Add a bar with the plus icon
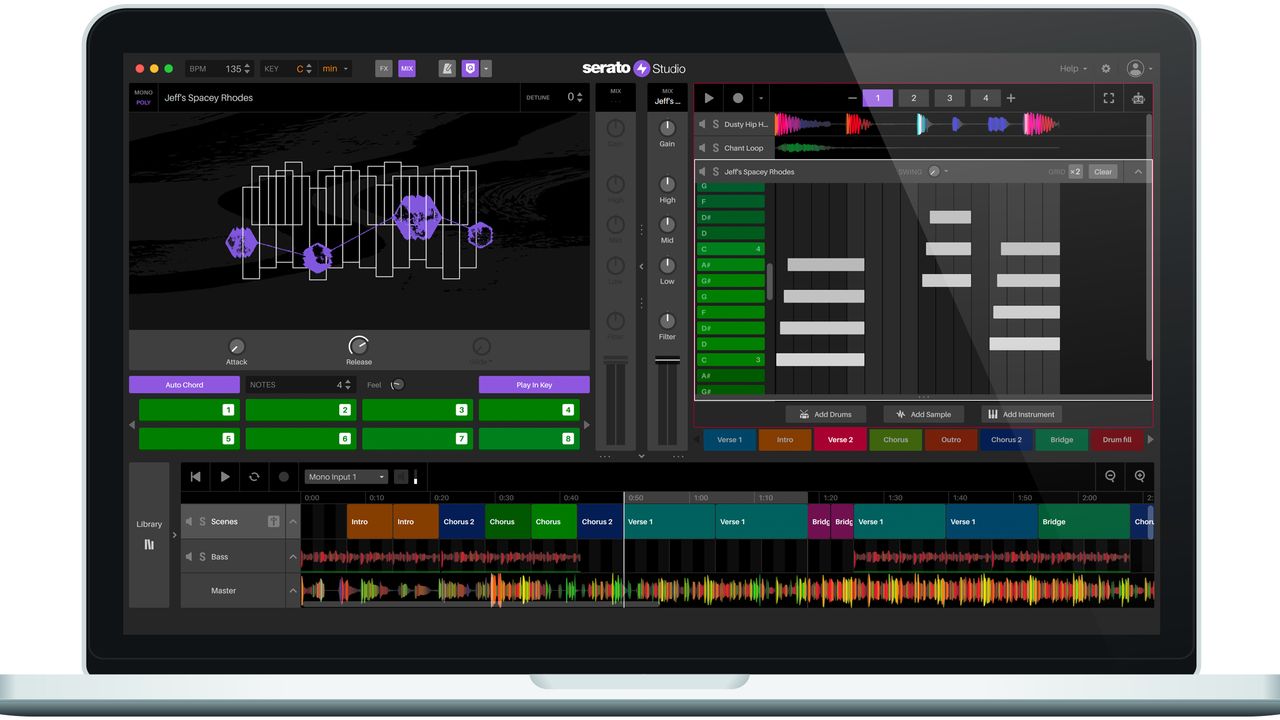Viewport: 1280px width, 720px height. tap(1011, 98)
